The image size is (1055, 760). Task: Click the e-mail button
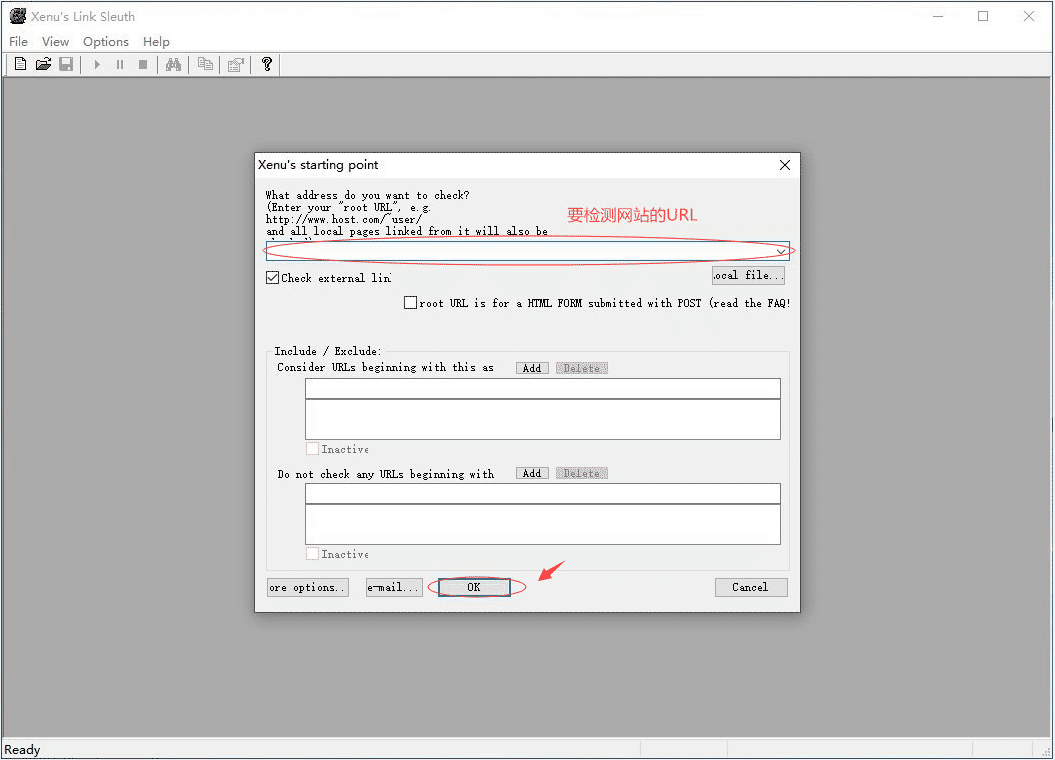point(394,587)
